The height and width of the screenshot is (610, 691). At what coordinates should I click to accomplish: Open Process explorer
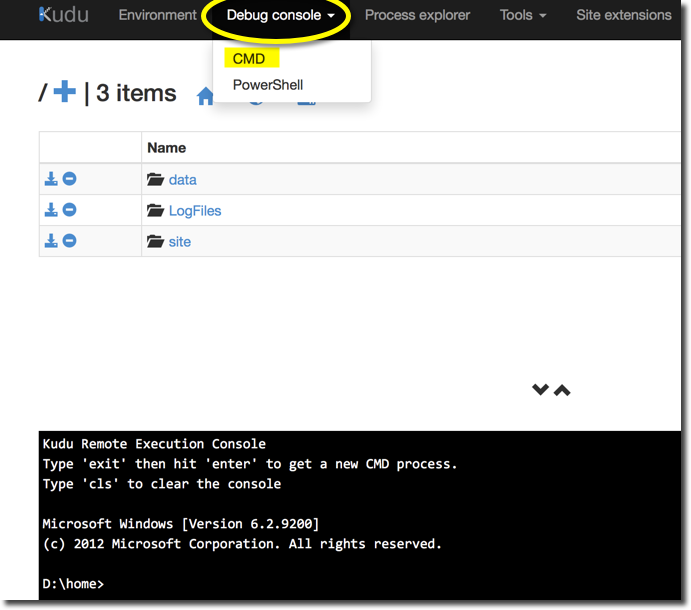(x=417, y=15)
